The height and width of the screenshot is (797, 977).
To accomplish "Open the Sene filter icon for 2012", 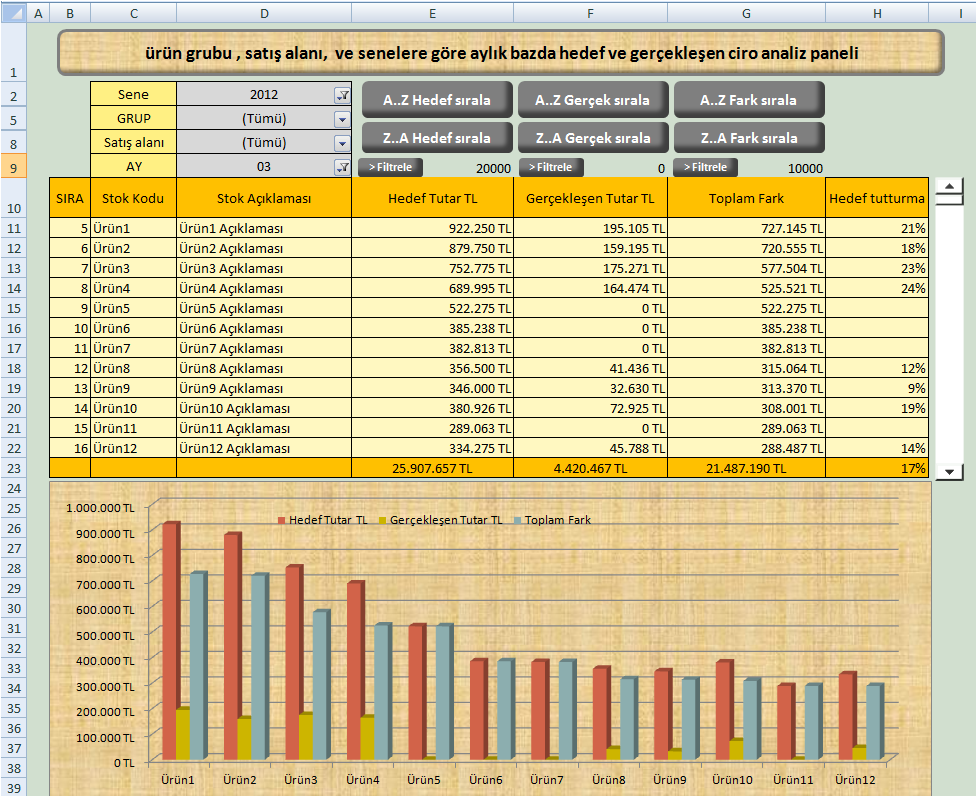I will (x=342, y=94).
